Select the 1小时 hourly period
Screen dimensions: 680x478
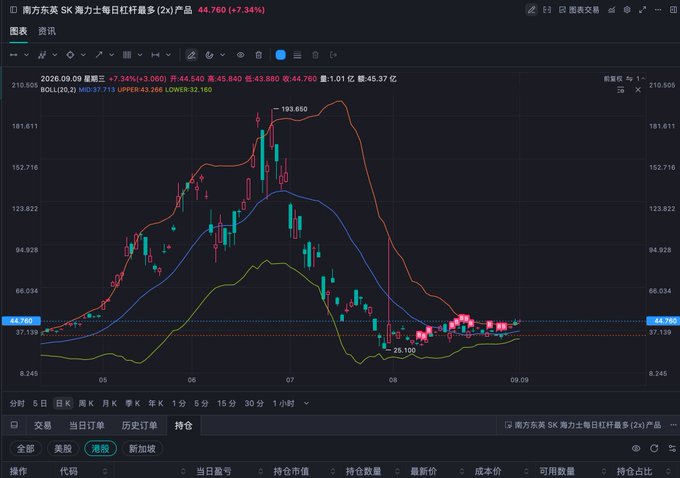click(284, 403)
